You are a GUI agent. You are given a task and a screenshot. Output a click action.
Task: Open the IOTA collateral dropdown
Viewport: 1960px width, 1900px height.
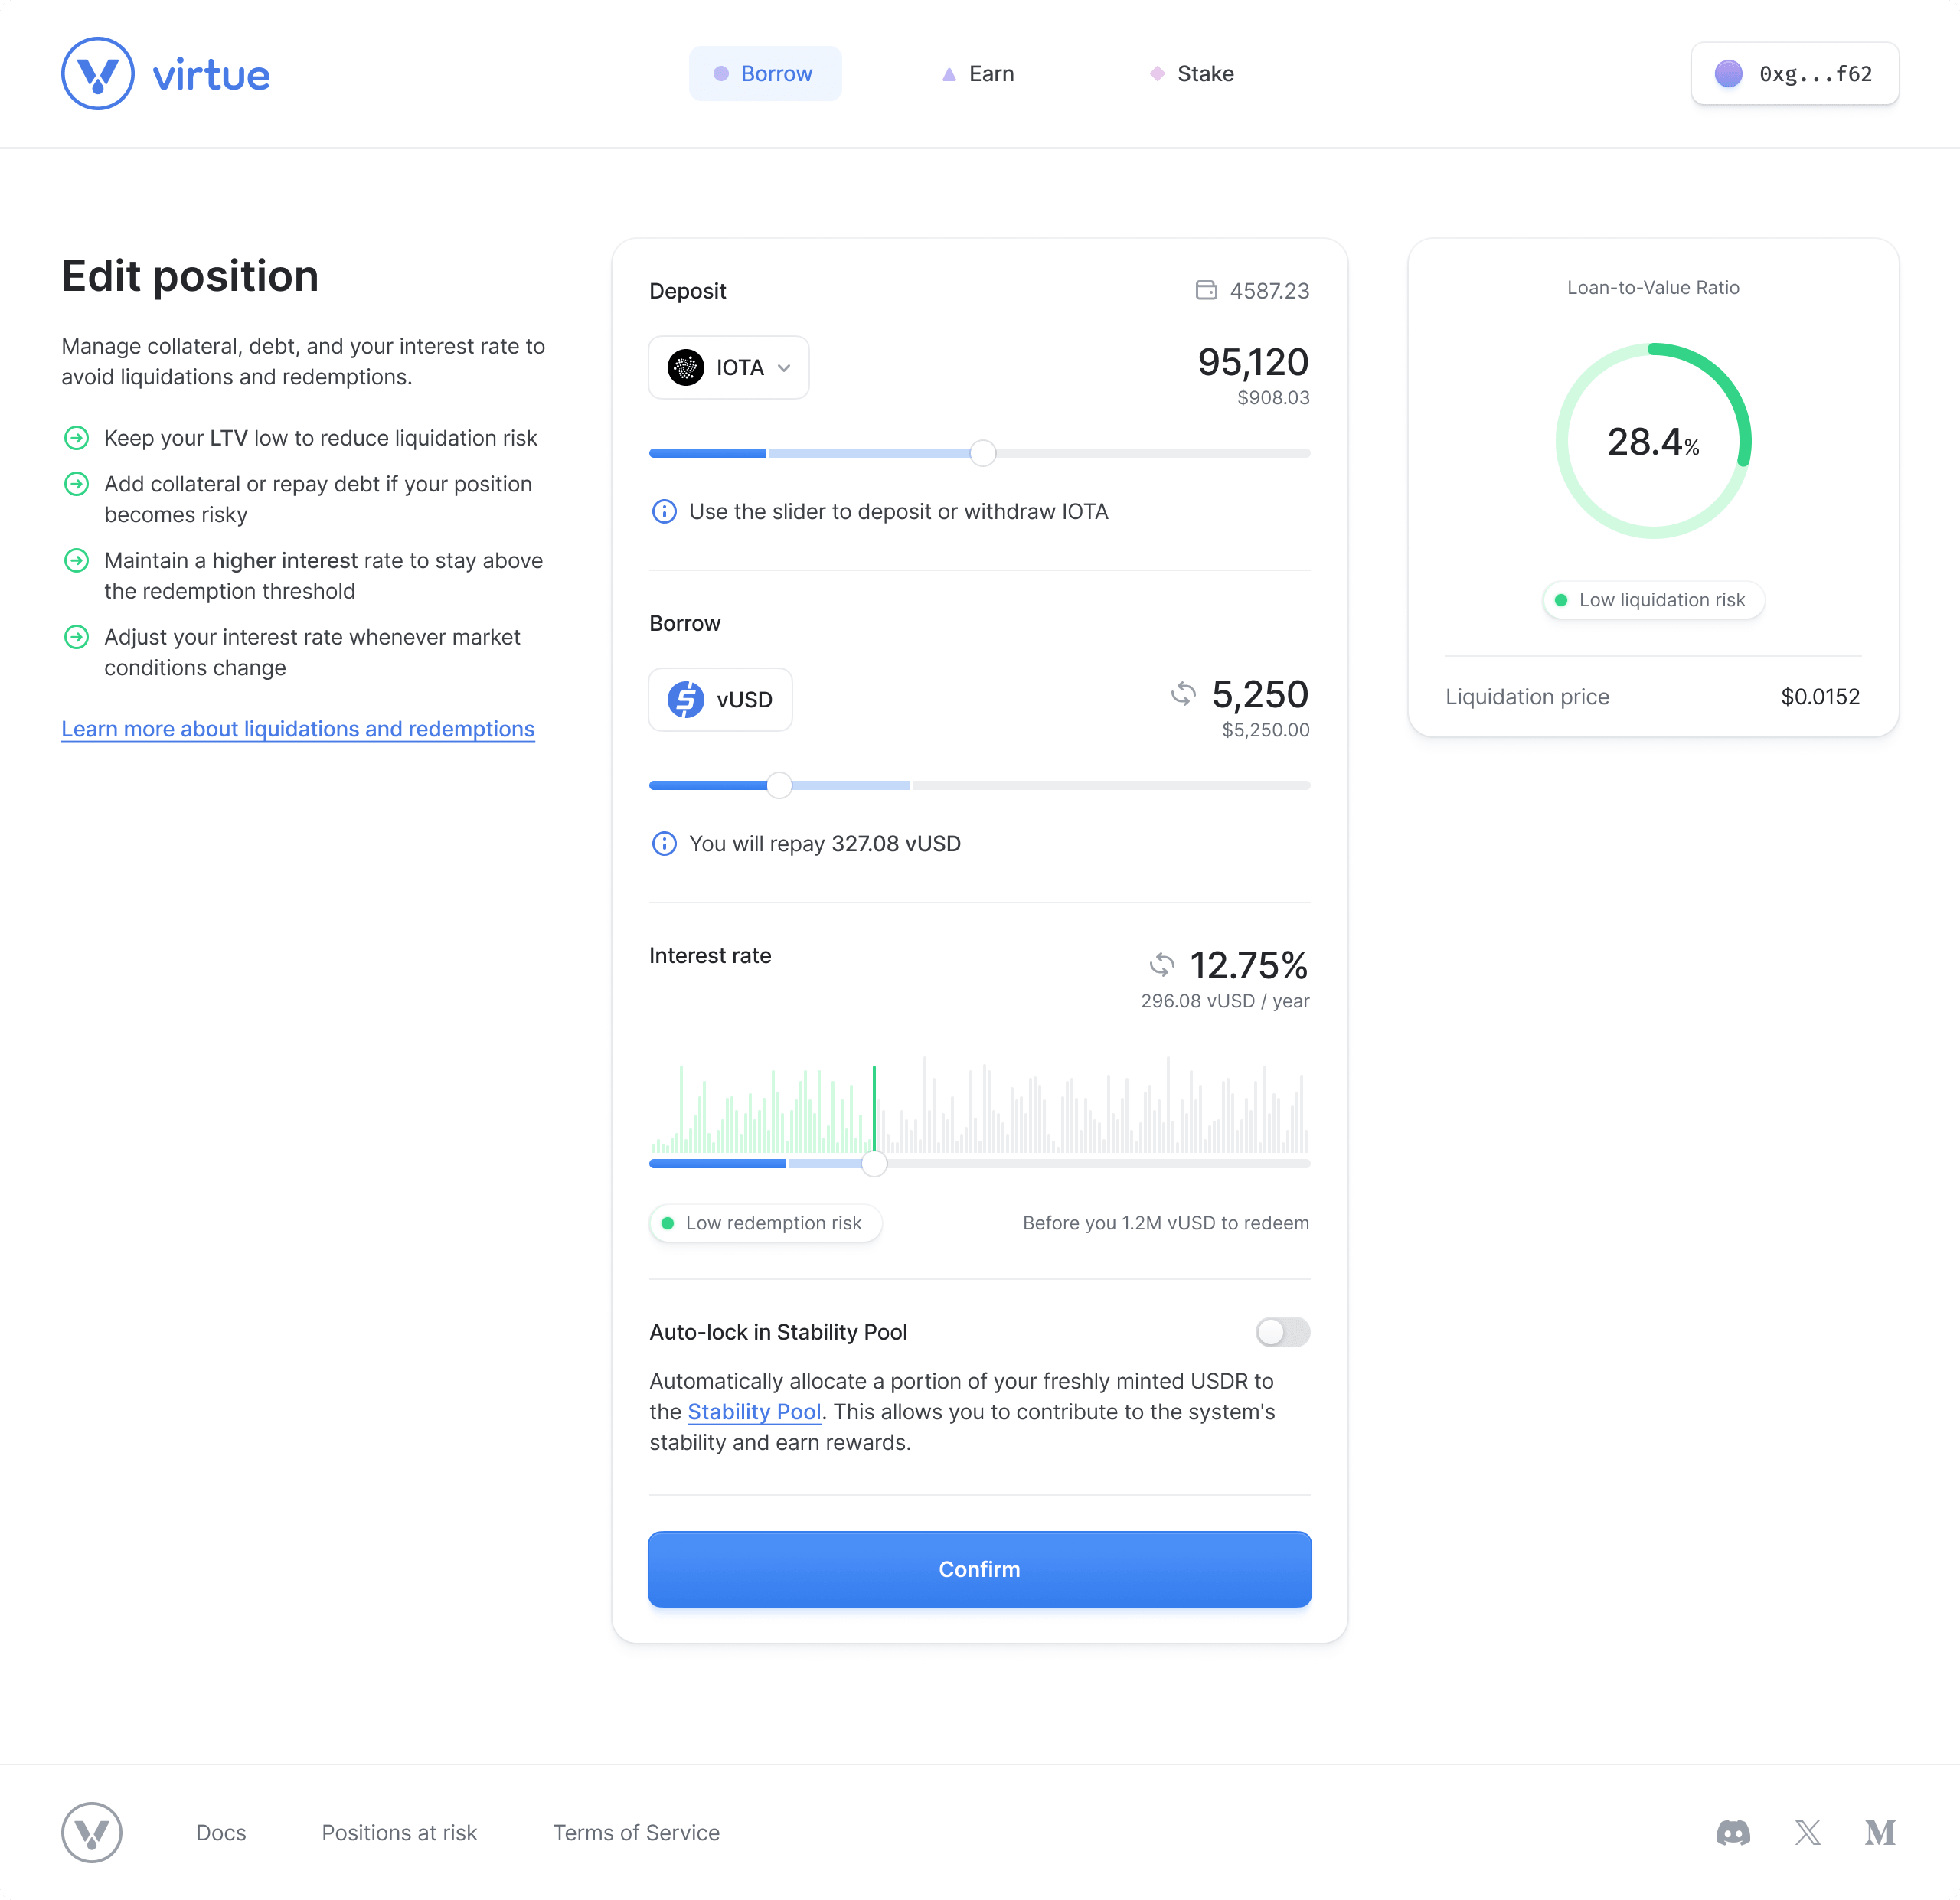click(728, 368)
